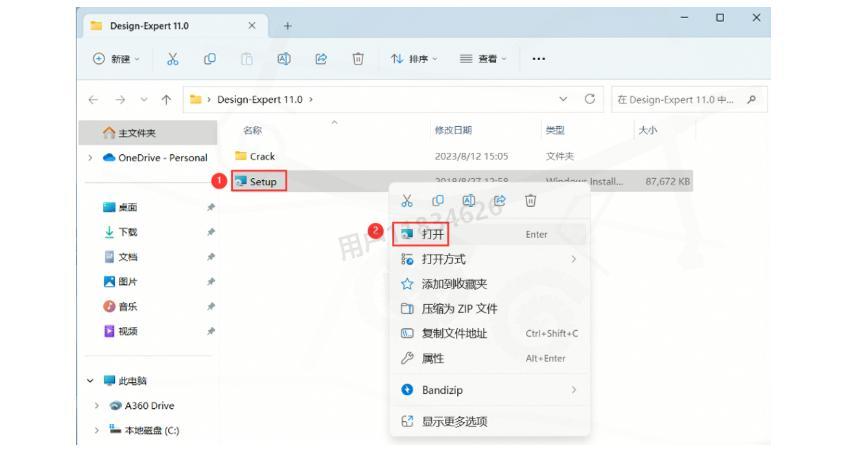Close the Design-Expert 11.0 tab
Viewport: 841px width, 453px height.
[x=252, y=26]
